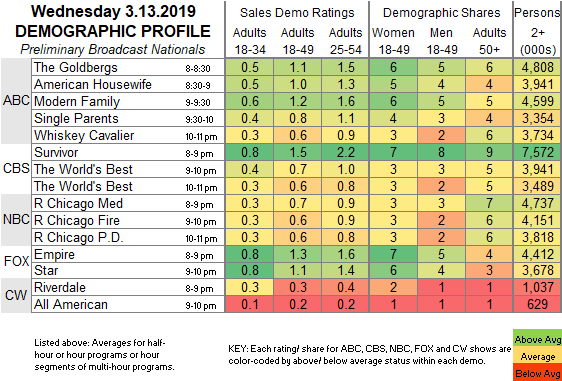Click the Persons 2+ column header
Screen dimensions: 562x381
point(538,30)
